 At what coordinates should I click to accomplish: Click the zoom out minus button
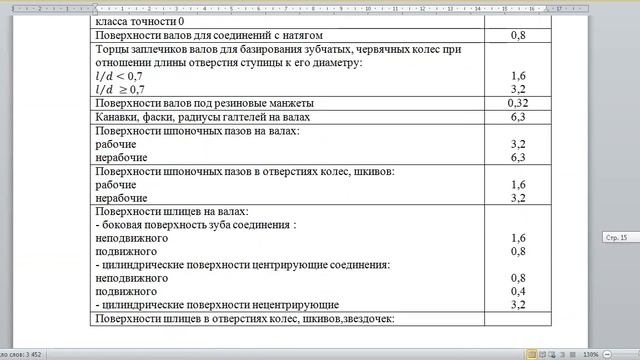(x=608, y=354)
